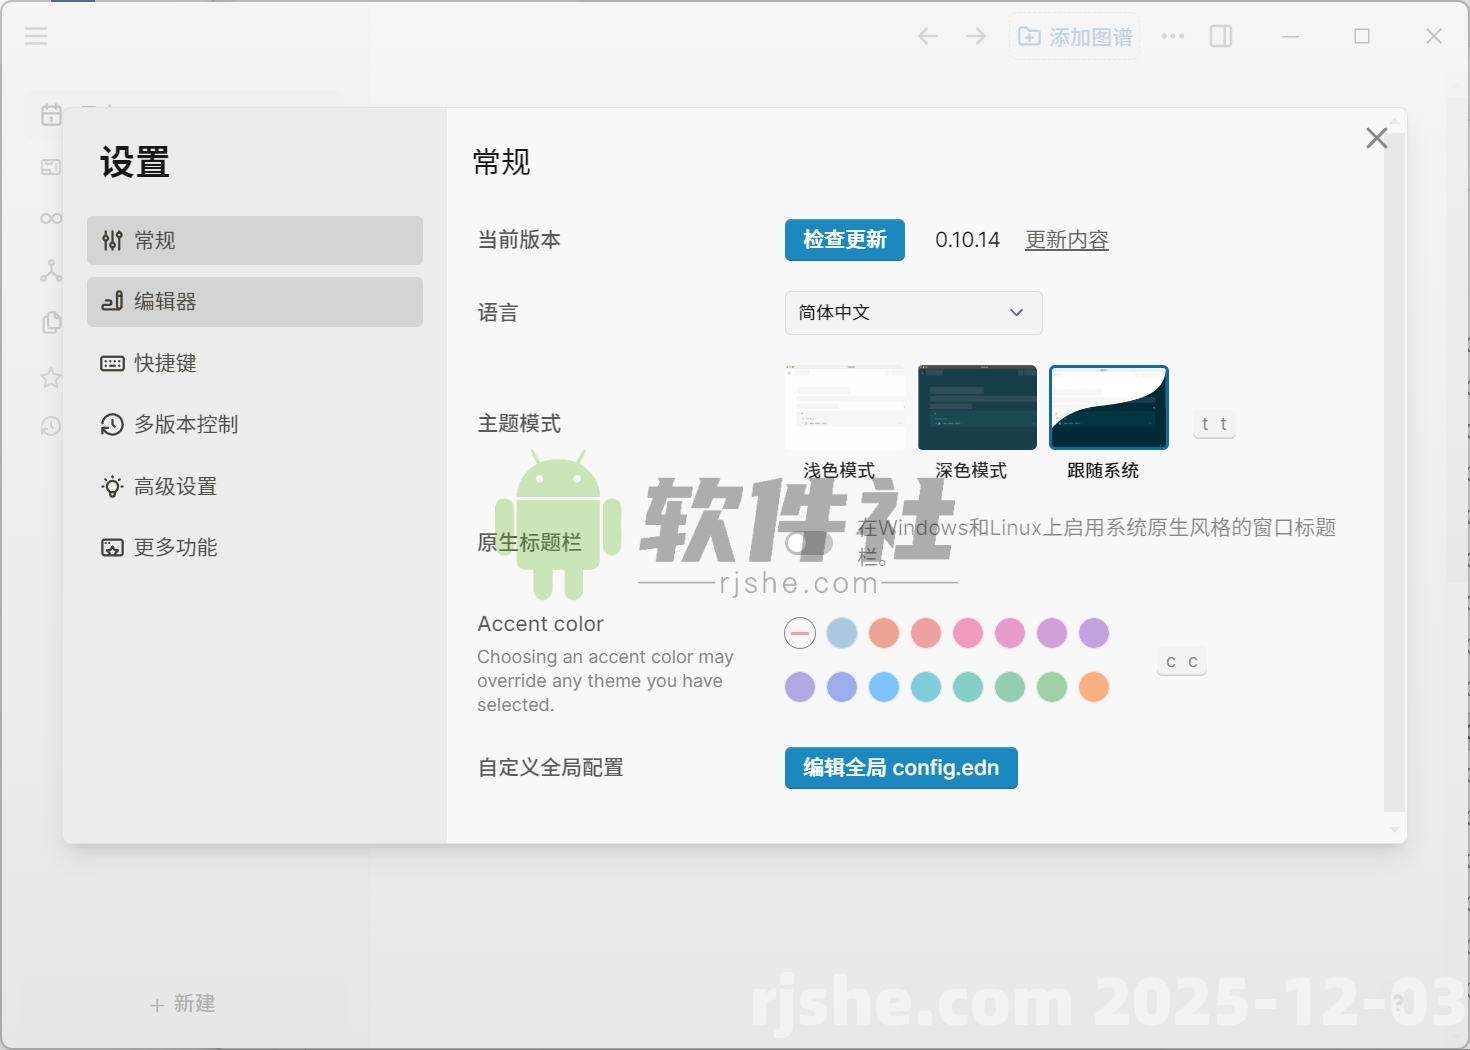Click 编辑全局 config.edn button
Screen dimensions: 1470x1050
pos(900,768)
